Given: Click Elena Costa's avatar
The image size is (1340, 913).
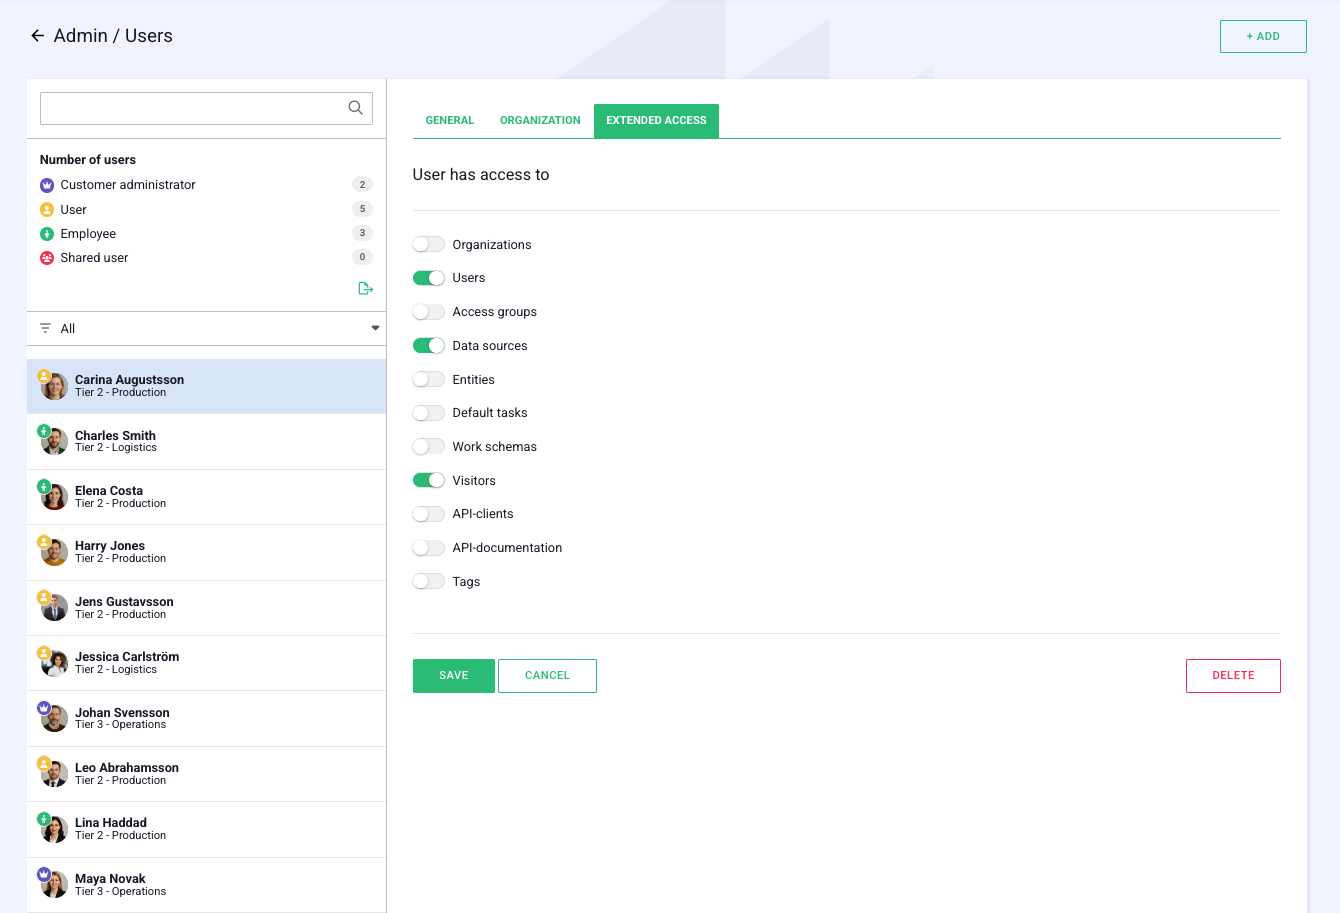Looking at the screenshot, I should click(x=55, y=497).
